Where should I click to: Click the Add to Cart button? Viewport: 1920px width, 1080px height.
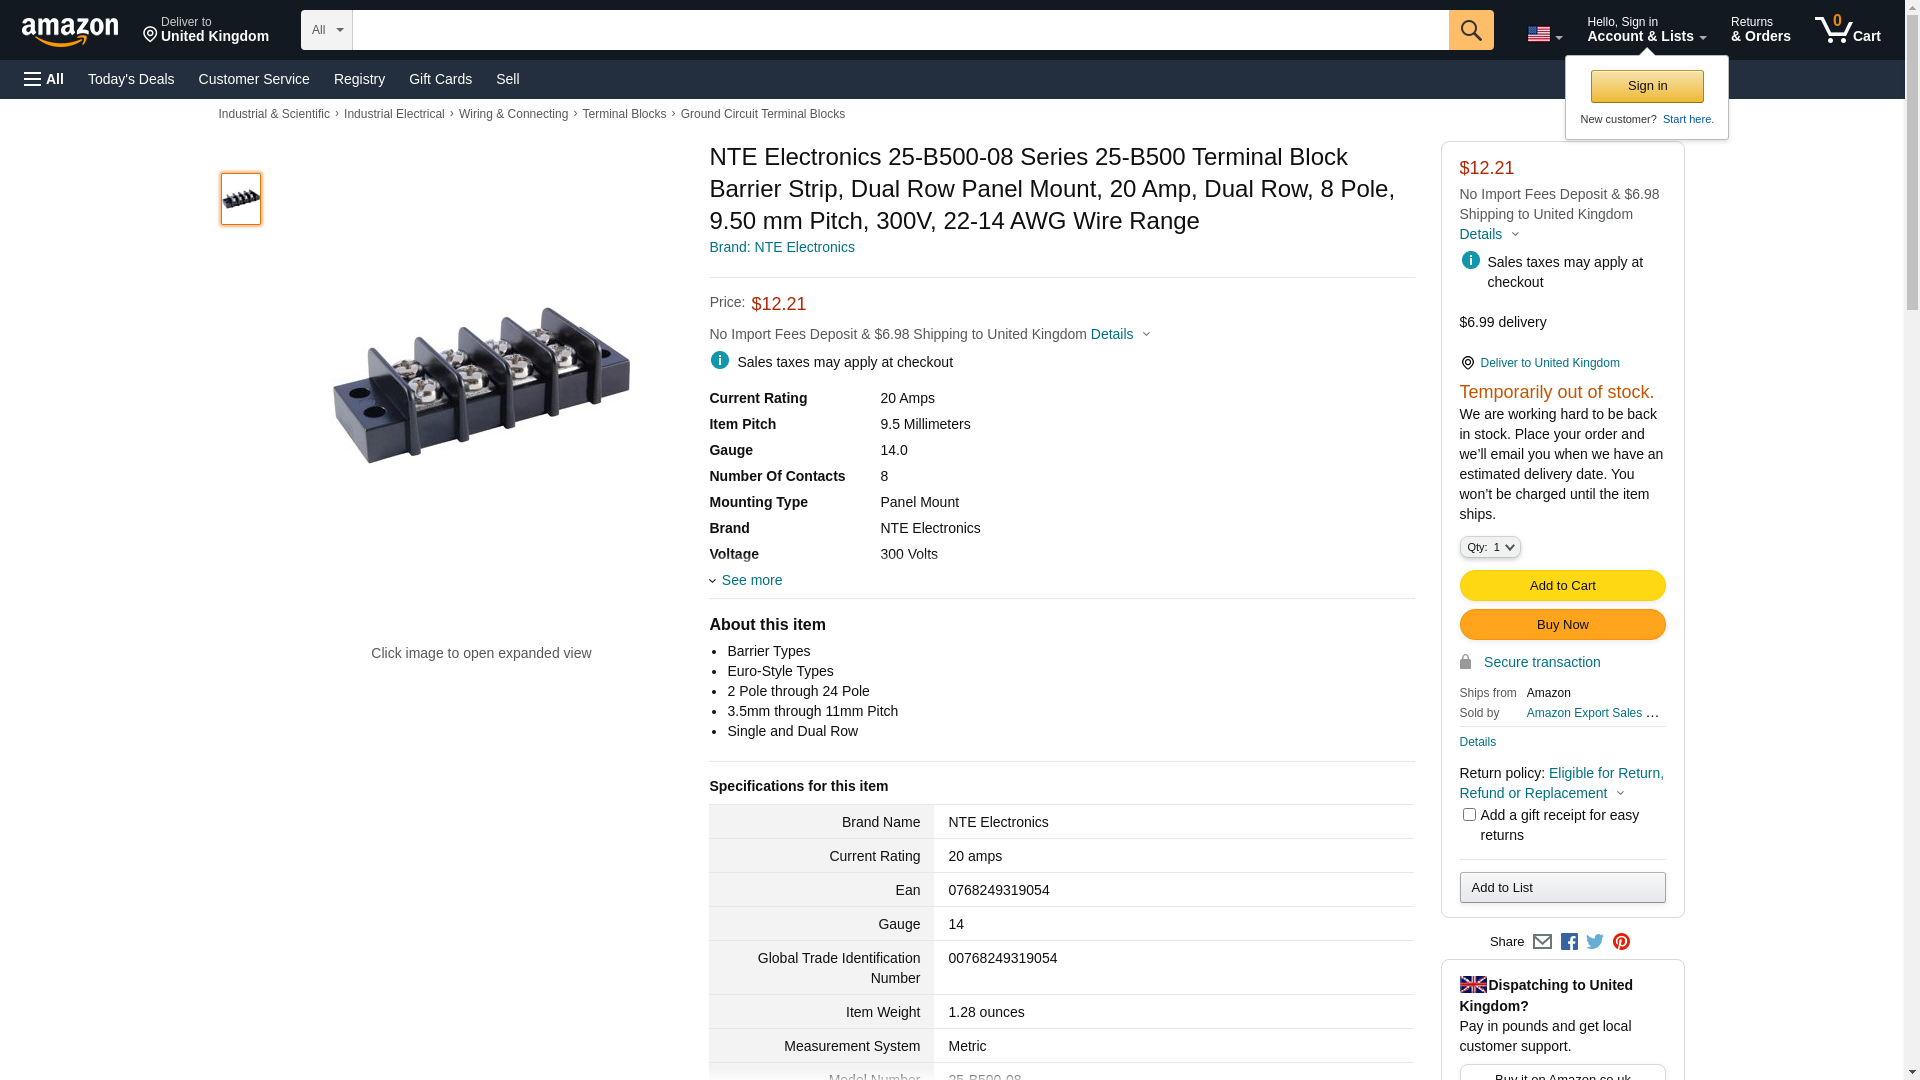pos(1561,586)
